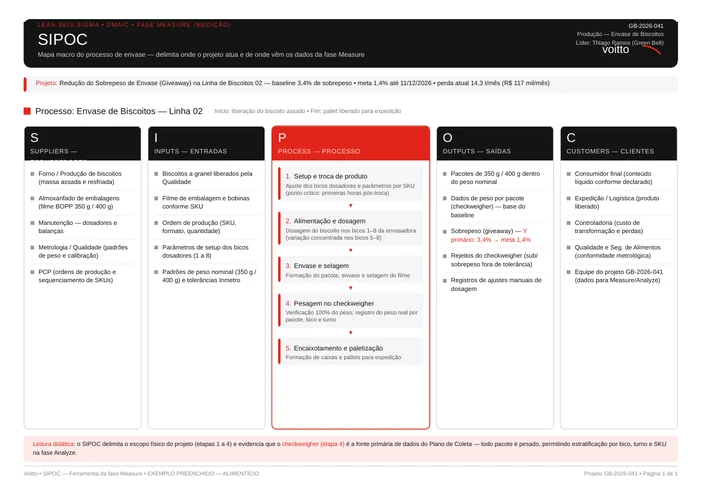Select 'Parâmetros de setup dos bicos dosadores'
The height and width of the screenshot is (488, 702).
[205, 252]
